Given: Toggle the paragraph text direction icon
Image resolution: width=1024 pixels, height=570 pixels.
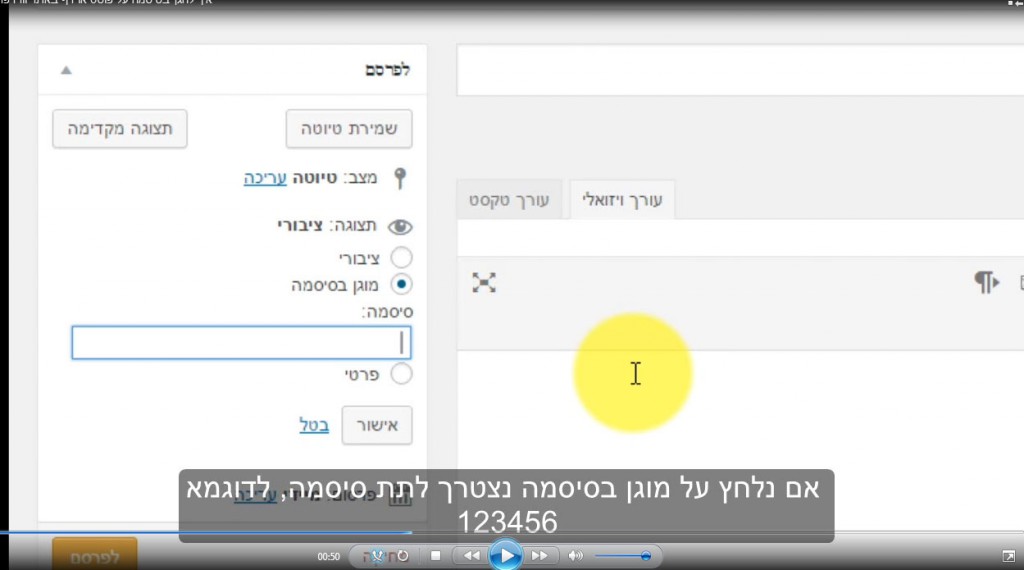Looking at the screenshot, I should [x=986, y=283].
